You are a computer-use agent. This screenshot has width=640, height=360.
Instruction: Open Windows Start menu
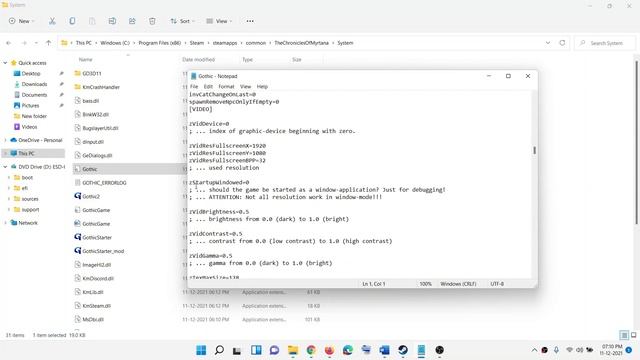click(201, 350)
